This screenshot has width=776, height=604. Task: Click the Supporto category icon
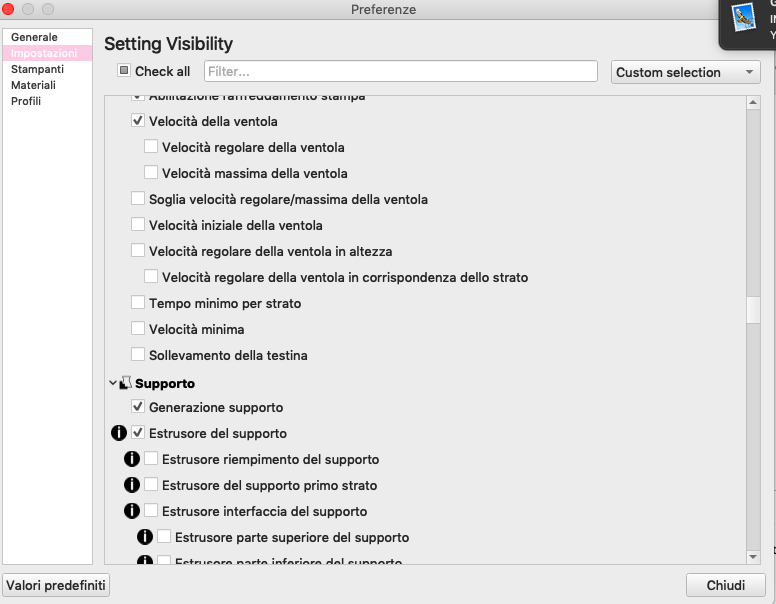click(126, 383)
